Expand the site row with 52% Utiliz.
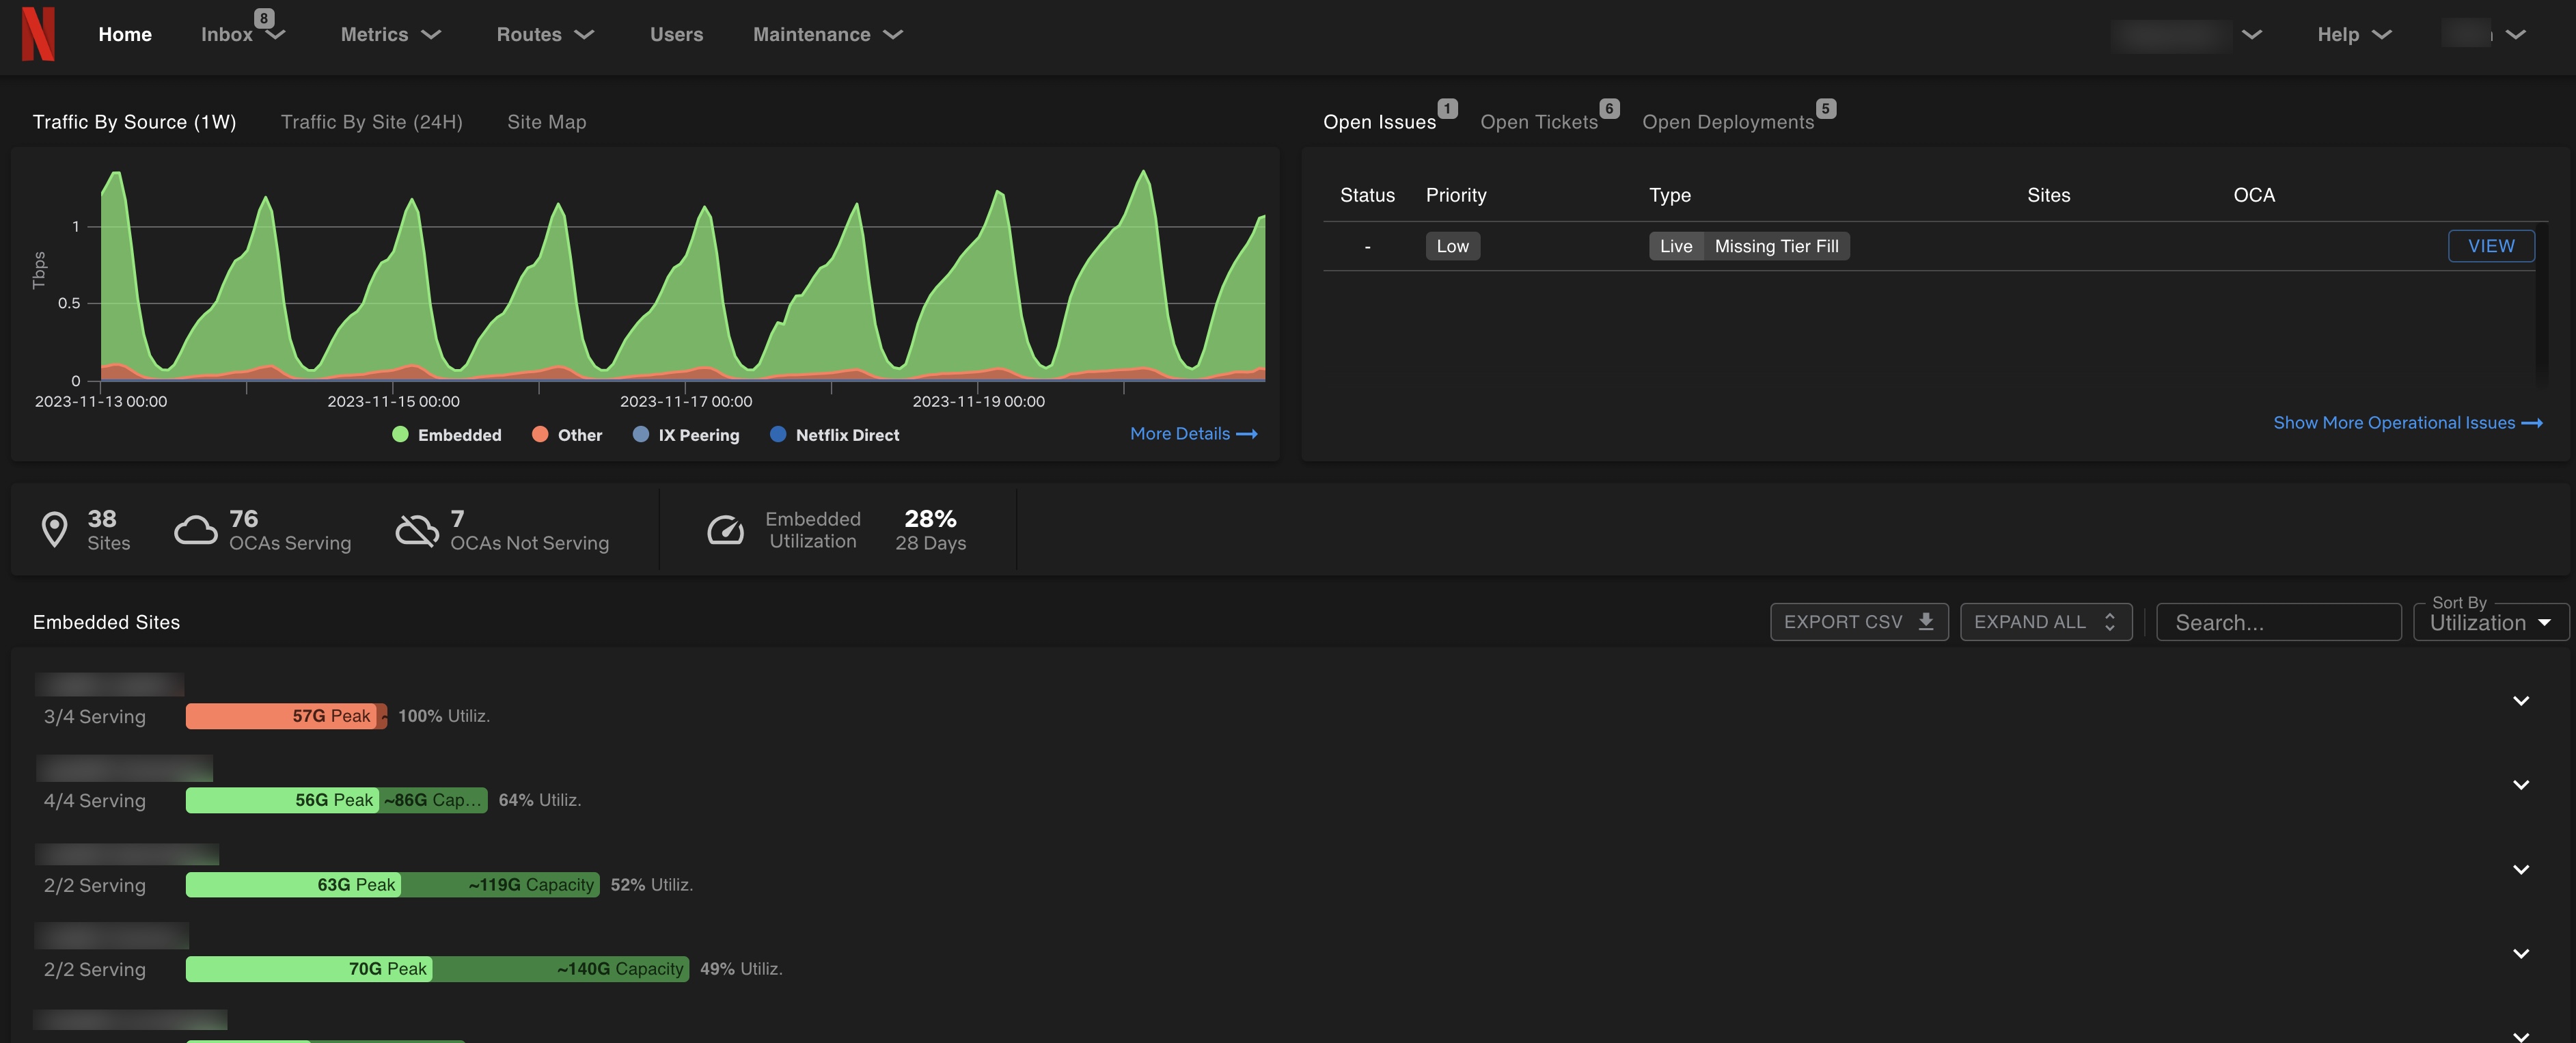 [x=2521, y=870]
